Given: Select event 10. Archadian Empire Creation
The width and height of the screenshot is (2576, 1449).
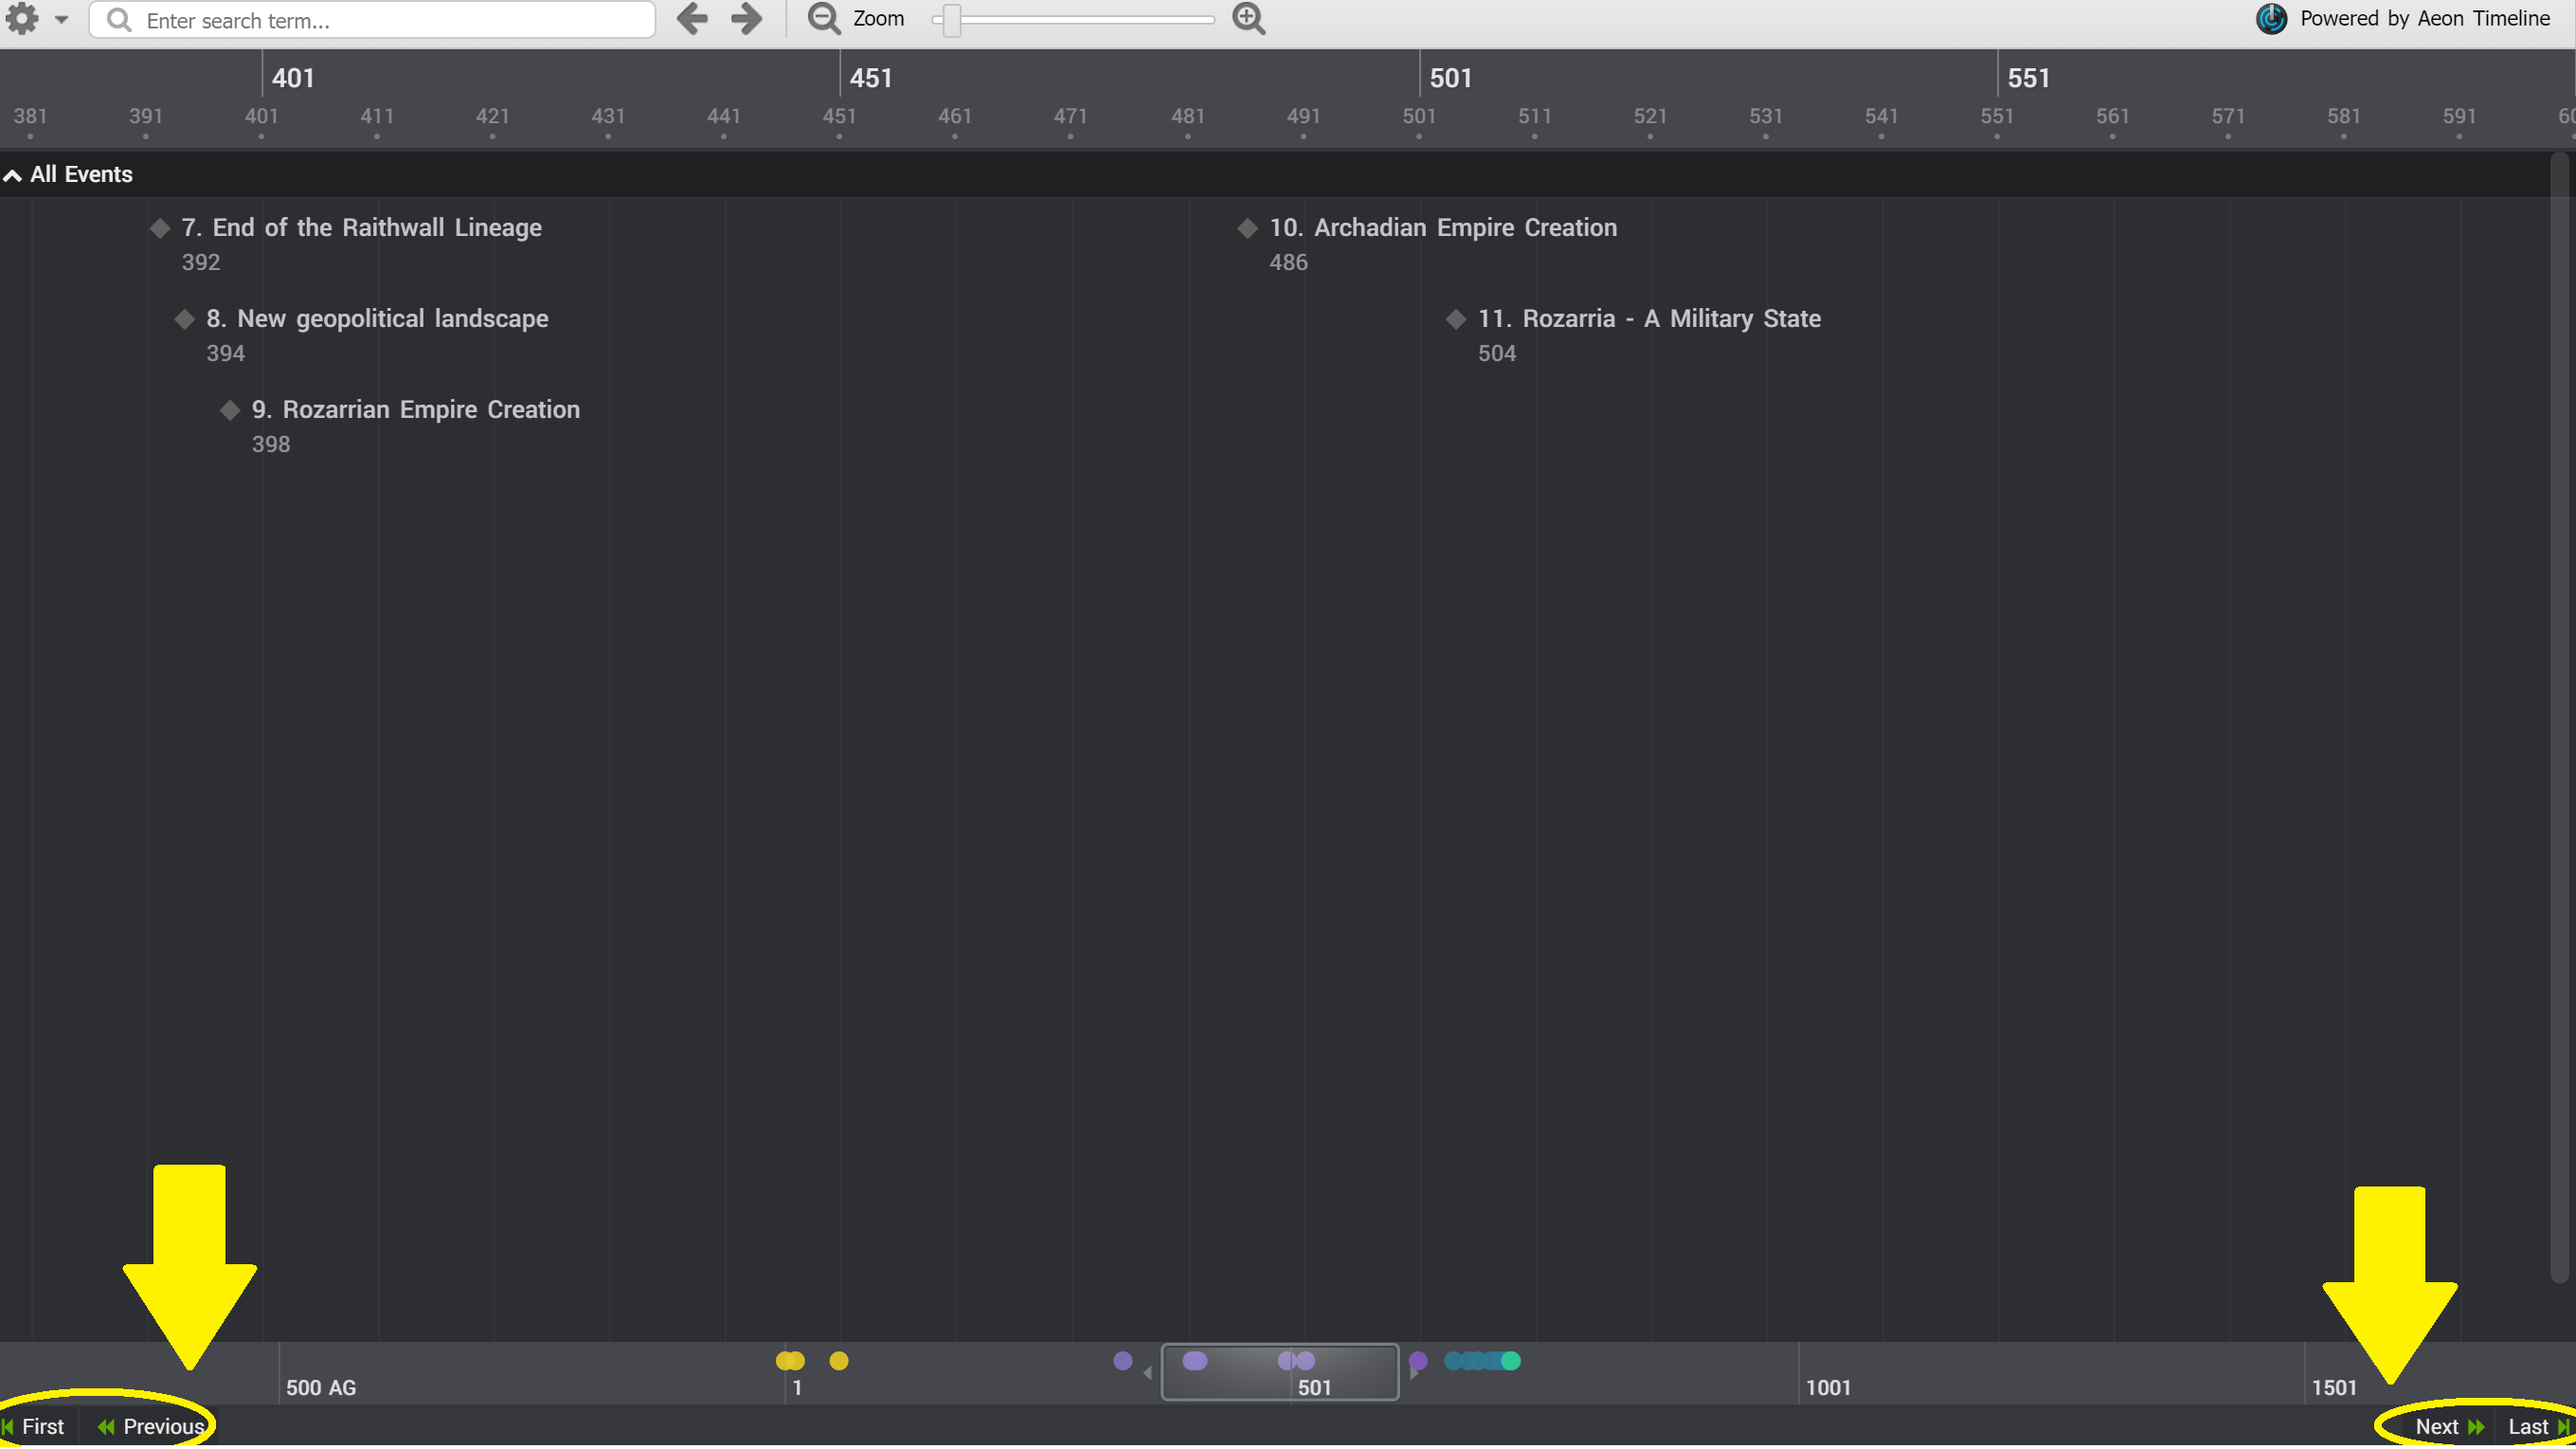Looking at the screenshot, I should point(1442,228).
